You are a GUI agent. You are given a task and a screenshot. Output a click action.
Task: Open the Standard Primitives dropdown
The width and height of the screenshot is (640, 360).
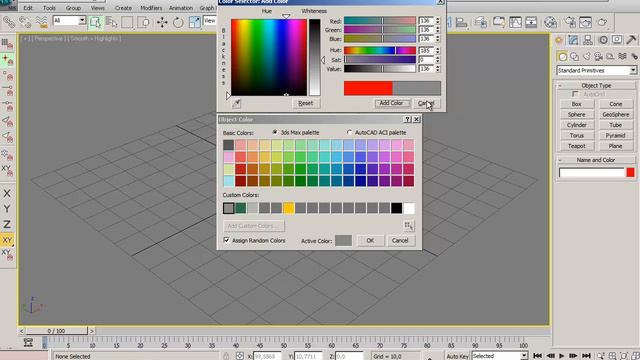(596, 71)
